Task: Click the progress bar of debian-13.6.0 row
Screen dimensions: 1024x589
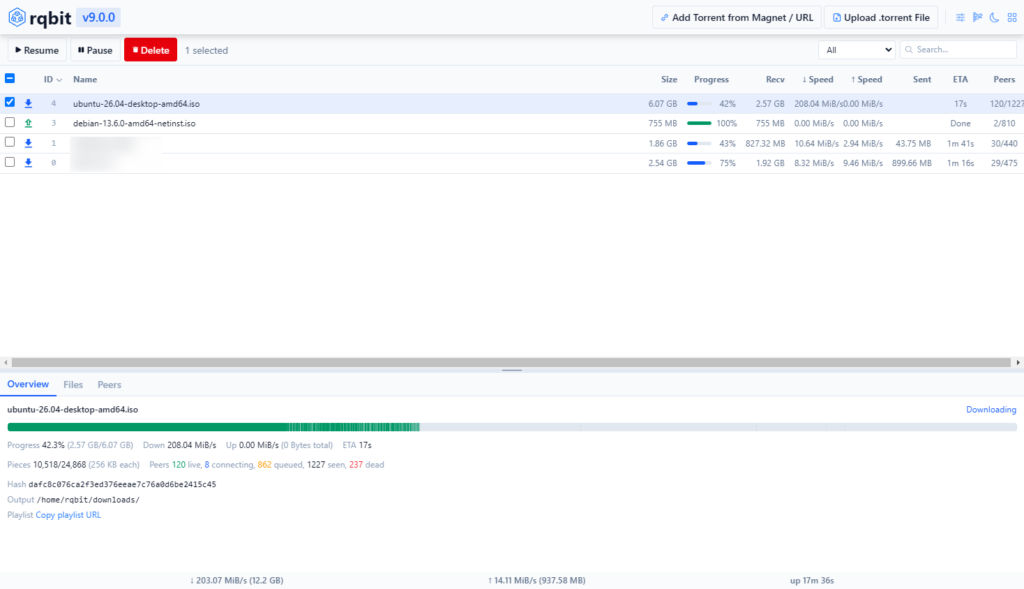Action: click(x=699, y=123)
